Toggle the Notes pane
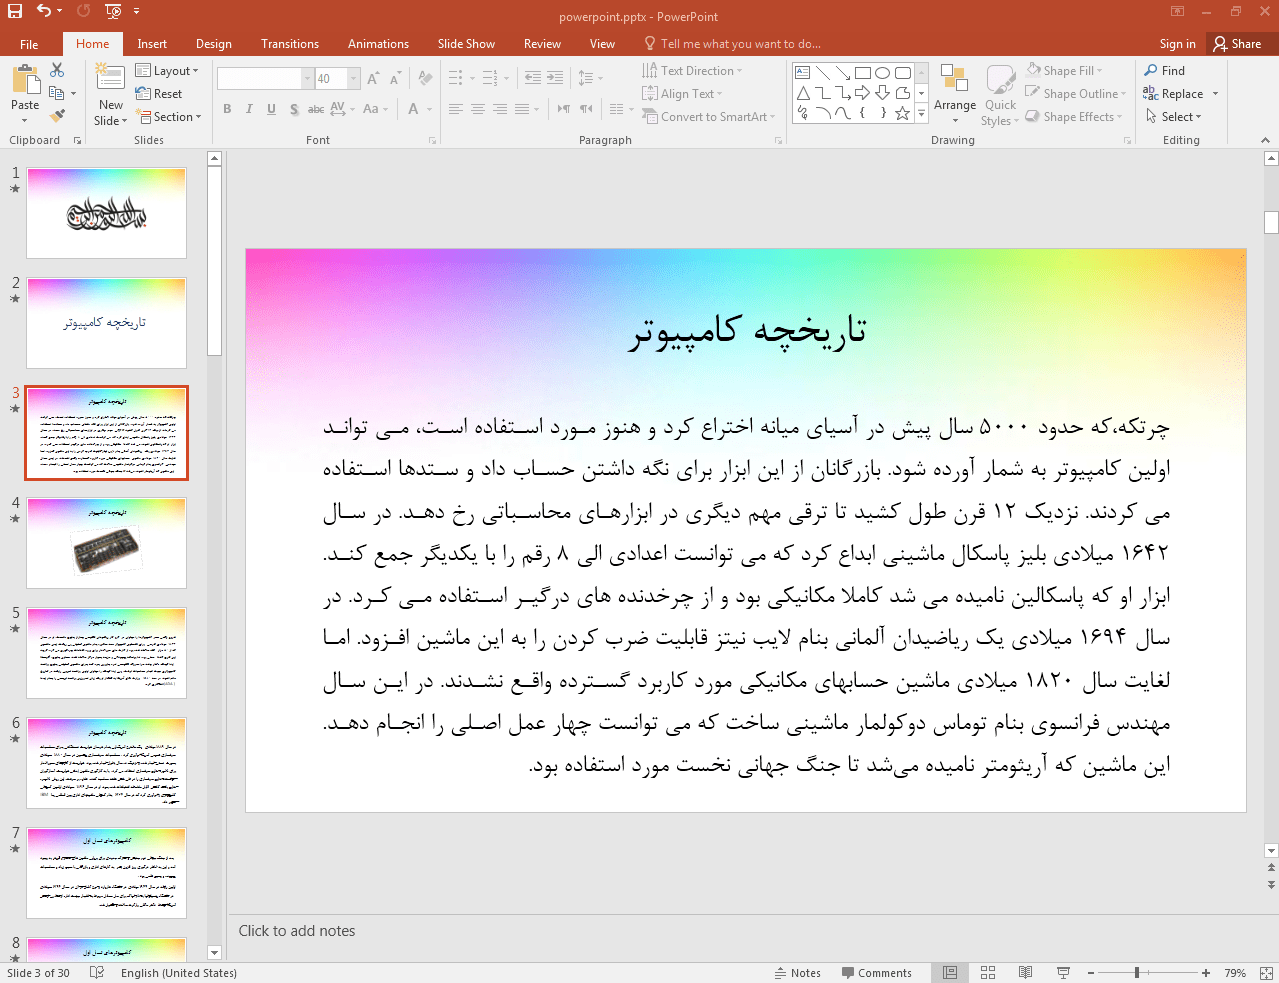The height and width of the screenshot is (983, 1279). pos(797,973)
